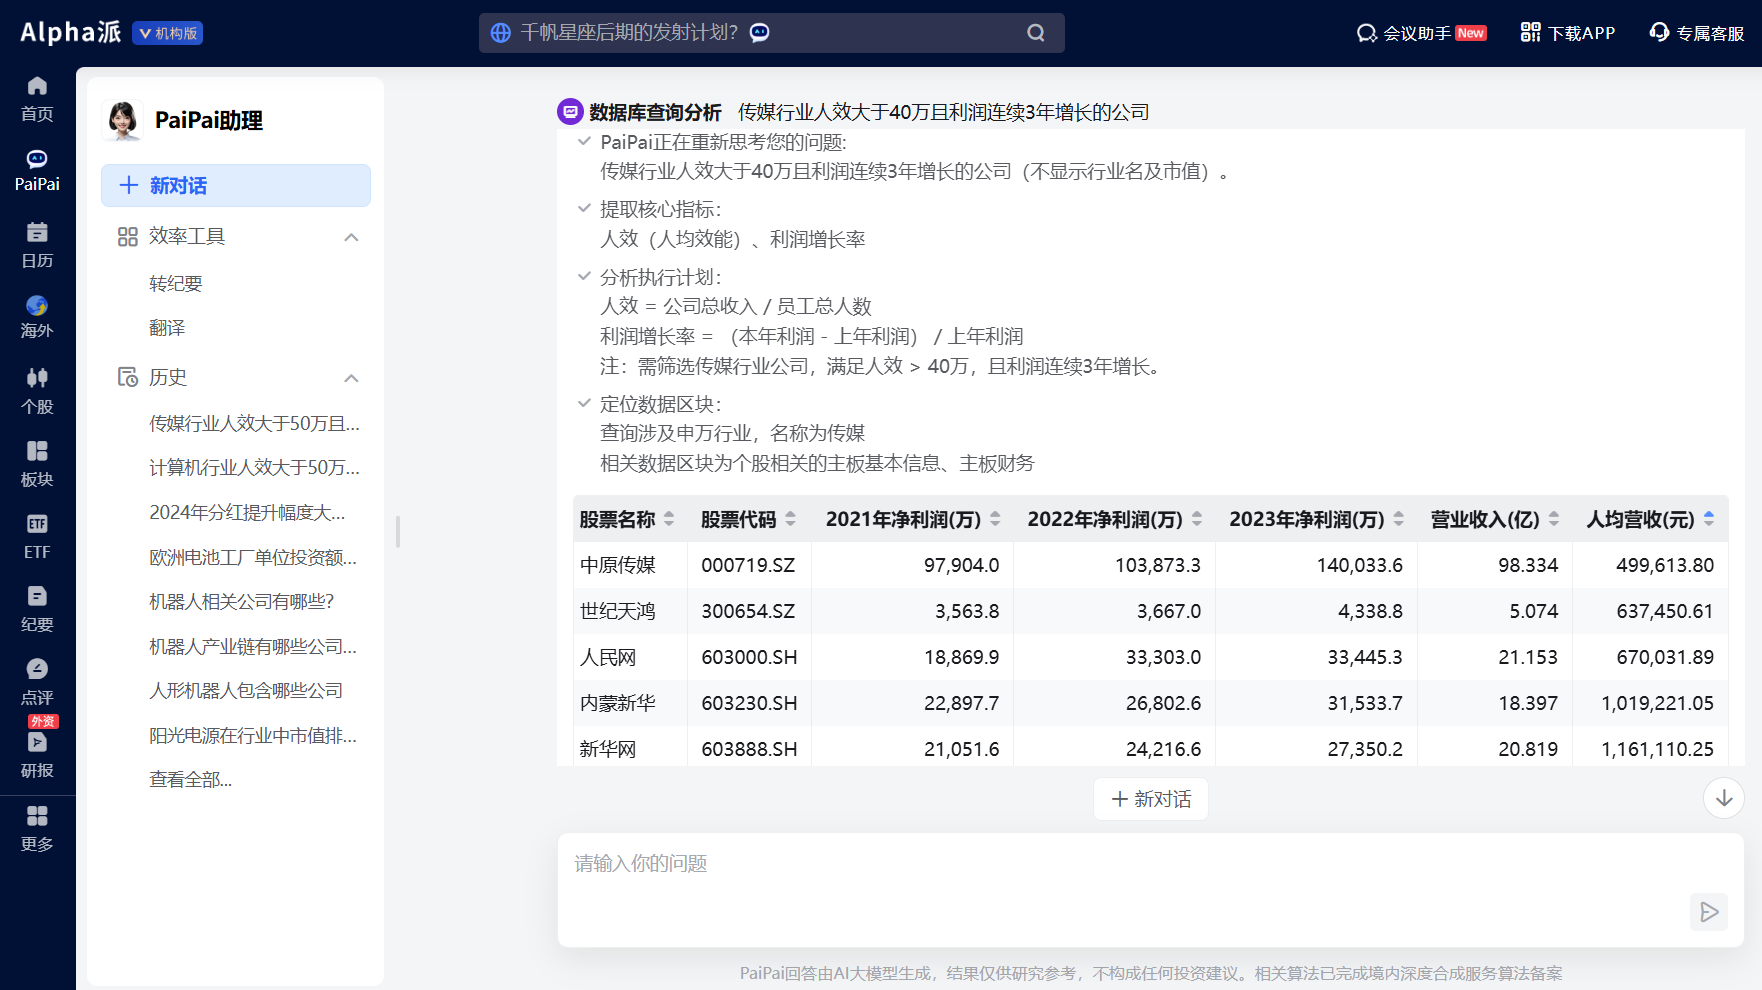
Task: Collapse the 效率工具 section
Action: [x=351, y=237]
